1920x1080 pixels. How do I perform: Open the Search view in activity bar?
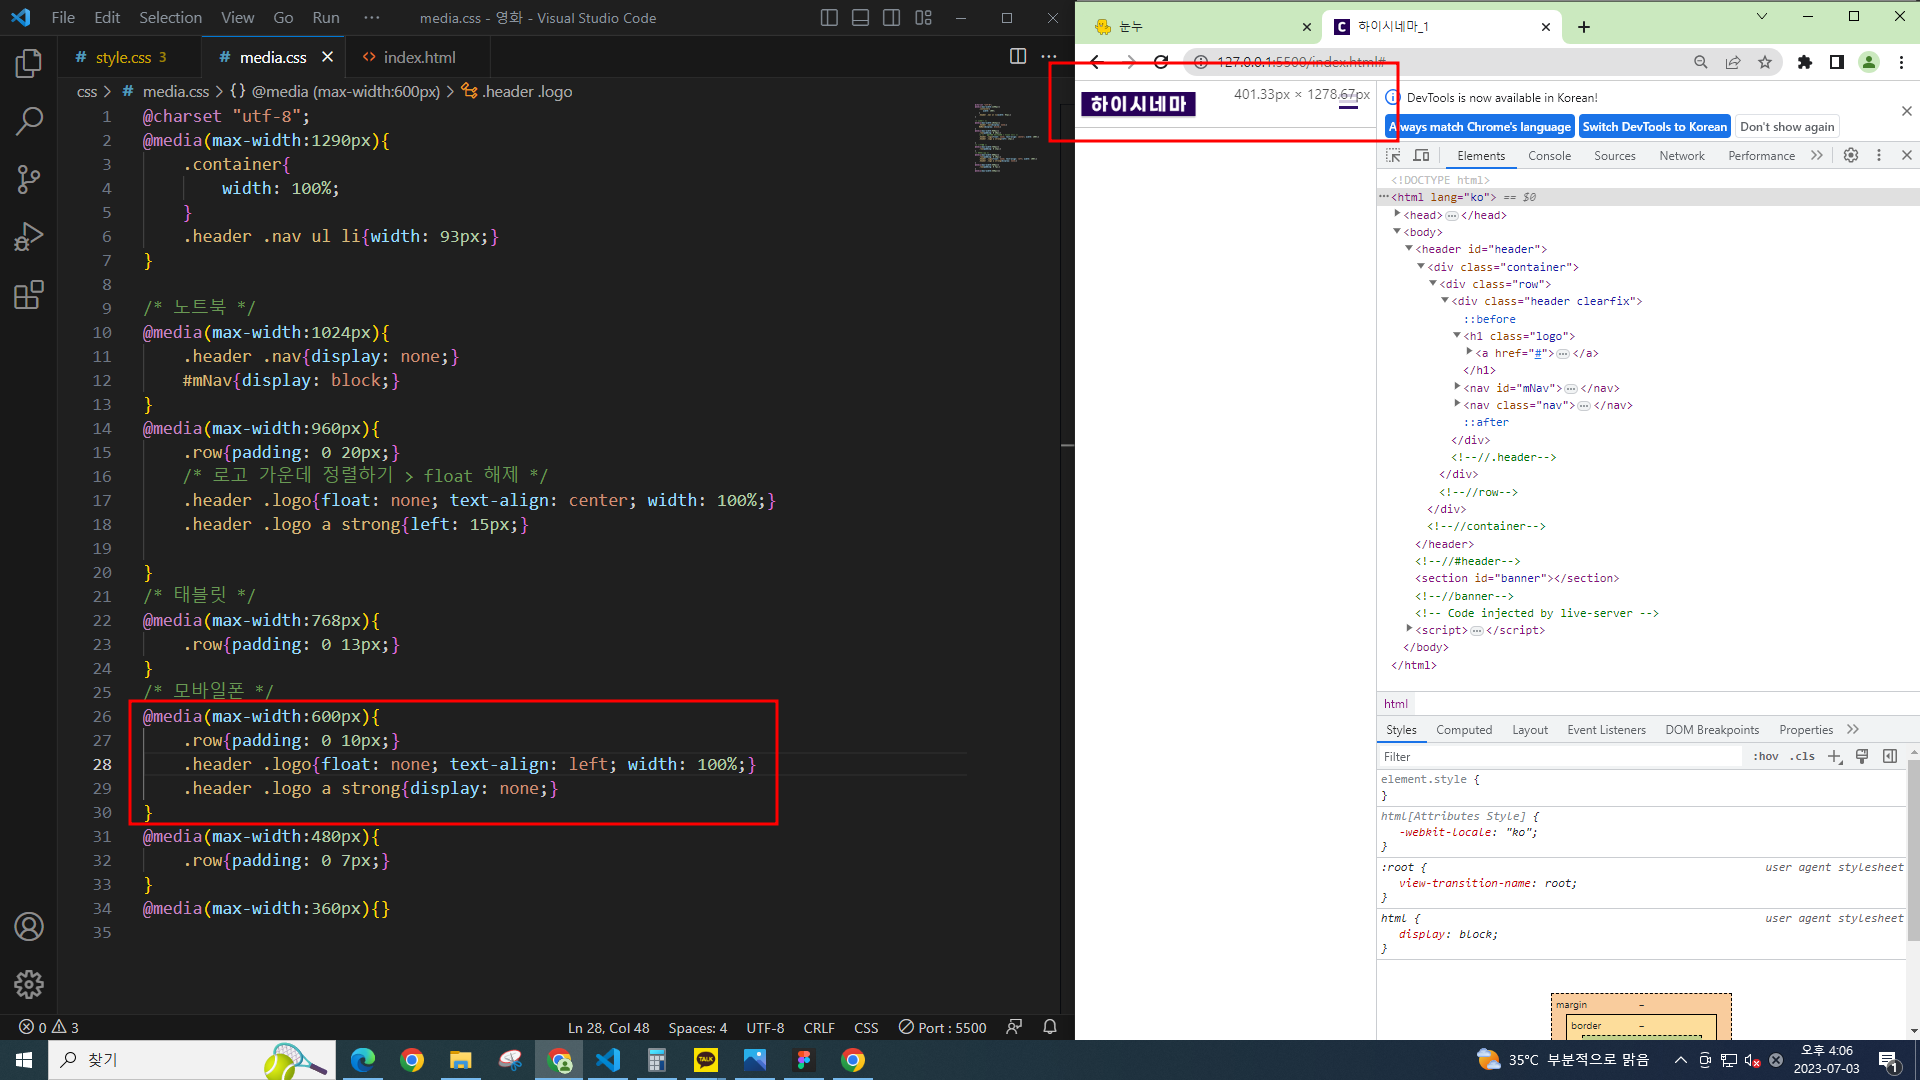click(29, 122)
